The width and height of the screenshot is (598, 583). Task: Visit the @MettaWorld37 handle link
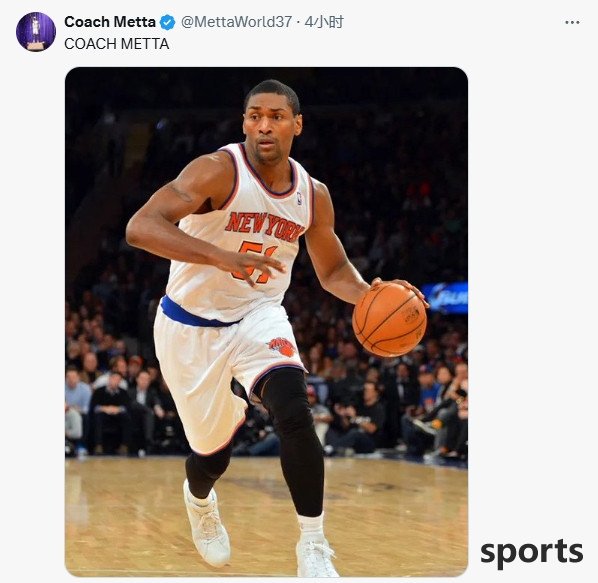pos(236,22)
